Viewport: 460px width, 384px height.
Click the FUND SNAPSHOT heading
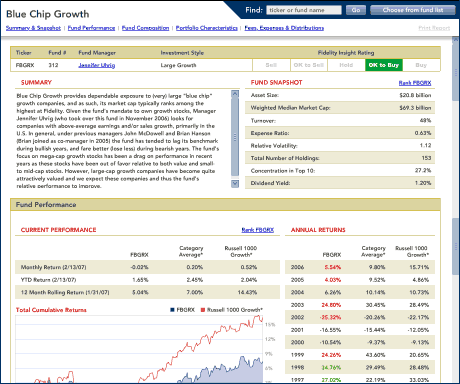(x=276, y=83)
